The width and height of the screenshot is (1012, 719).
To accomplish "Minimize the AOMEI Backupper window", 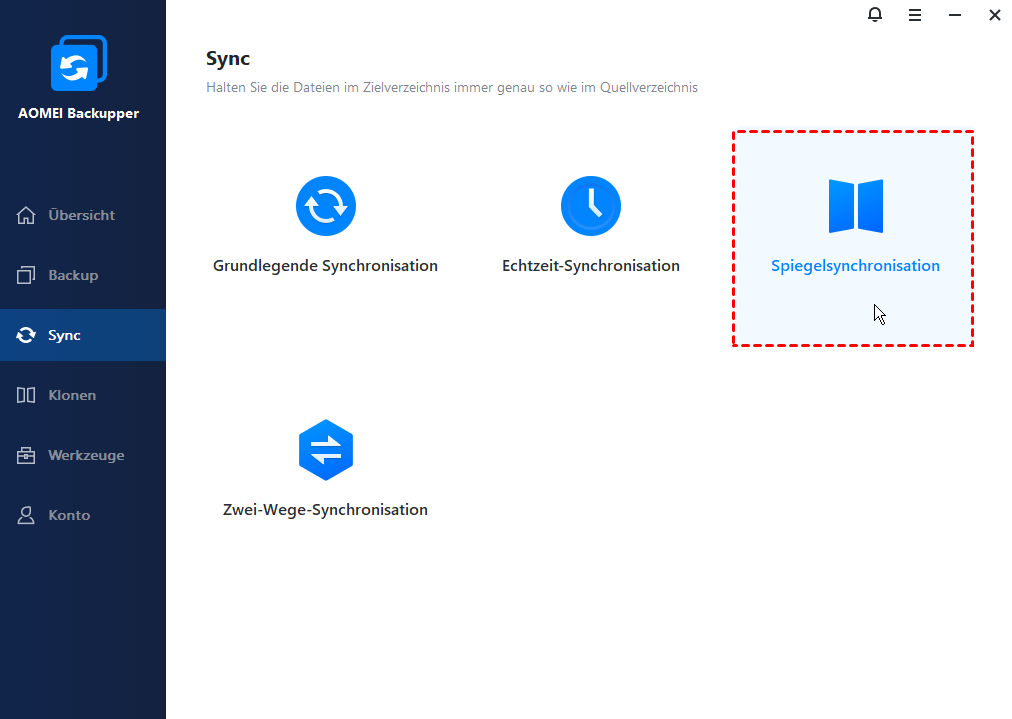I will 955,15.
